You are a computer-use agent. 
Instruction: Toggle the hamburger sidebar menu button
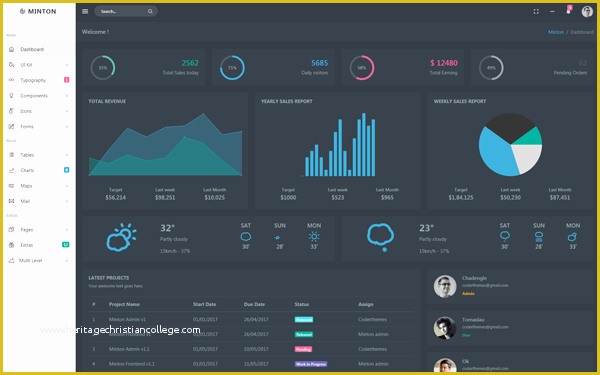[85, 11]
